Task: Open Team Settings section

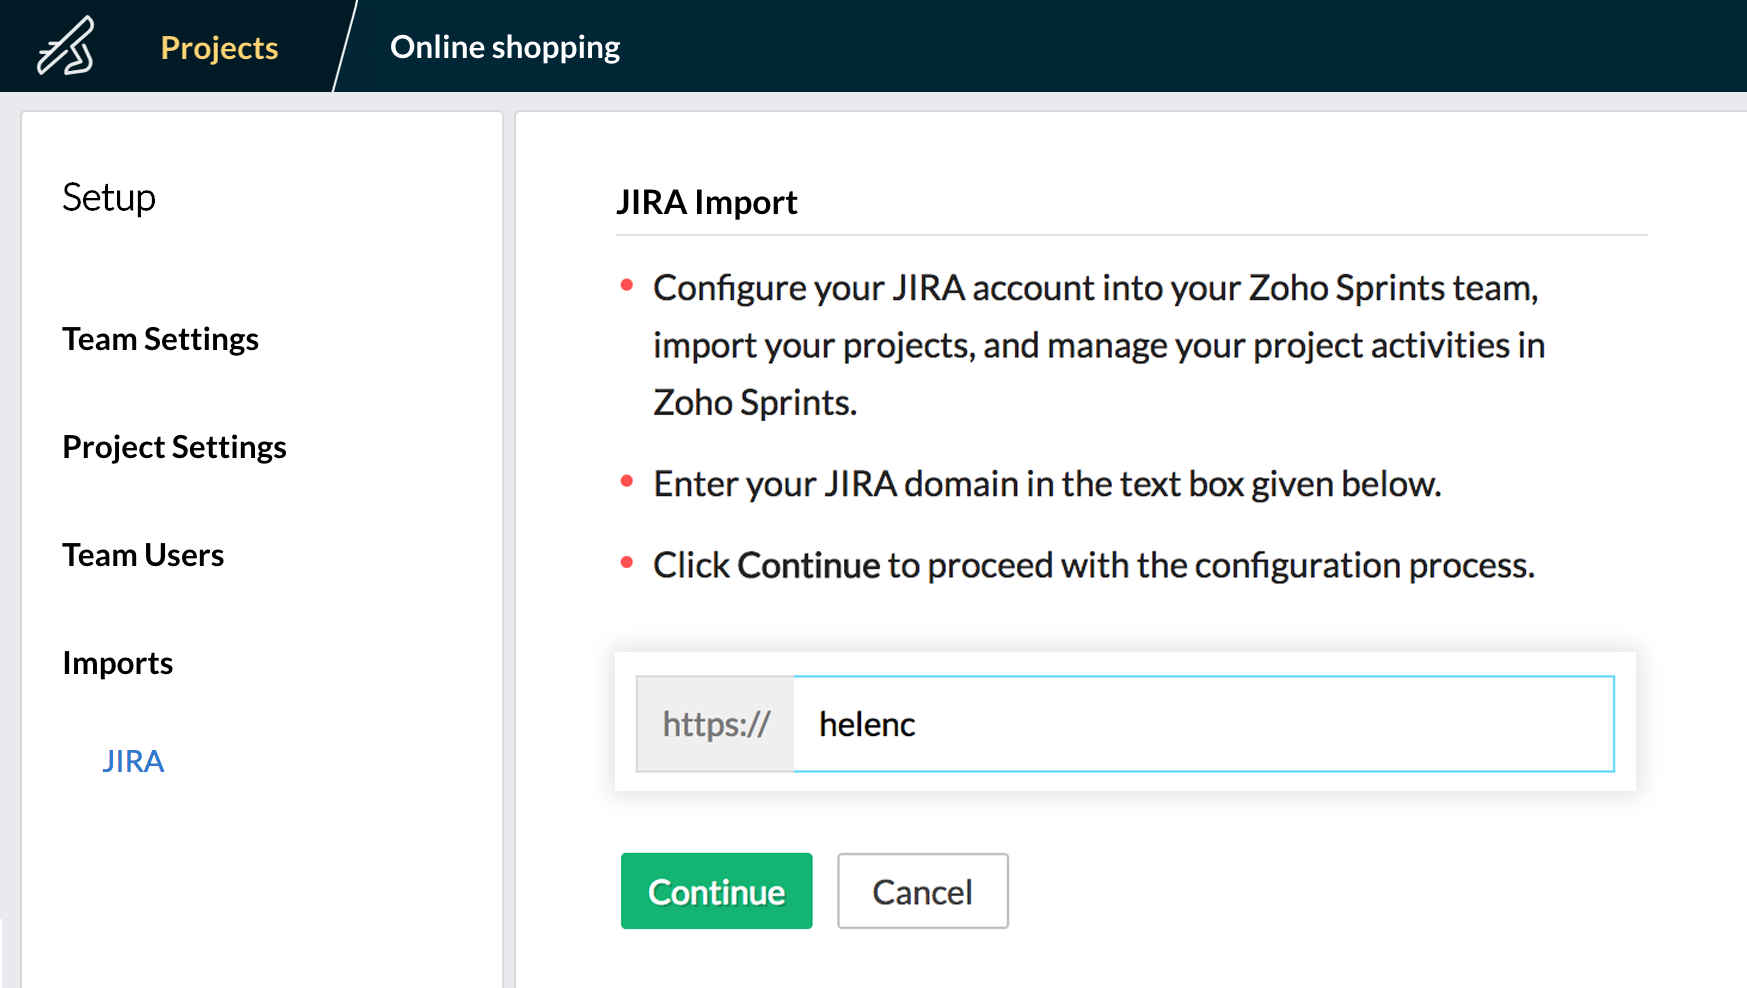Action: pos(160,339)
